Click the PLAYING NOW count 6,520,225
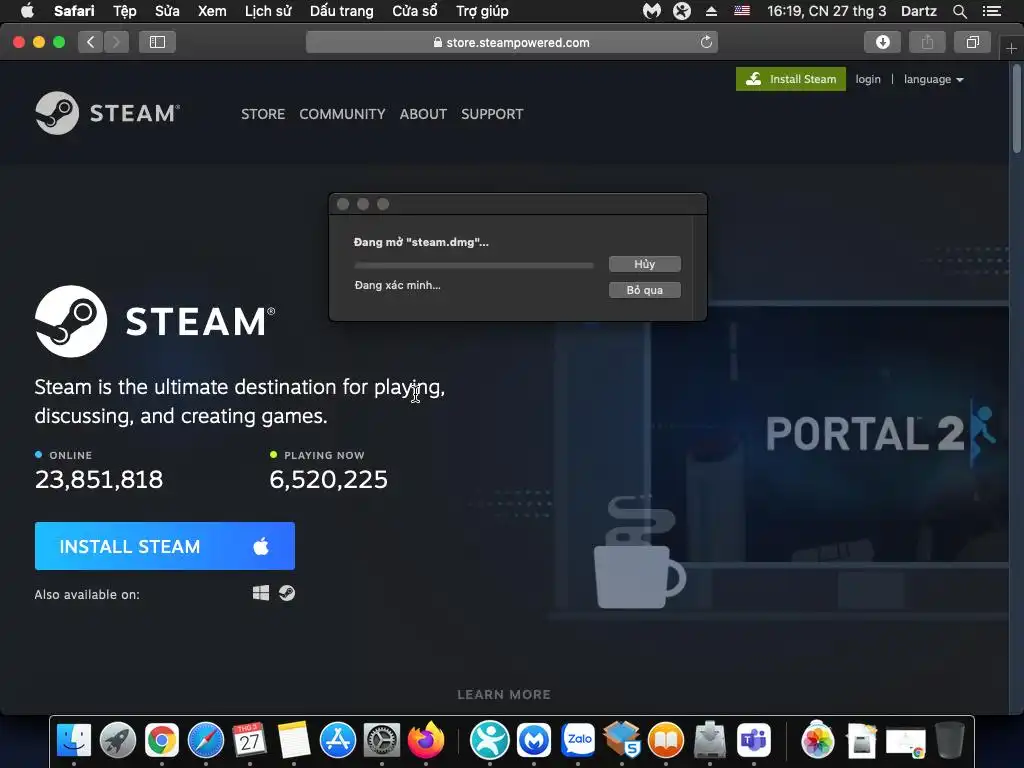1024x768 pixels. point(328,480)
